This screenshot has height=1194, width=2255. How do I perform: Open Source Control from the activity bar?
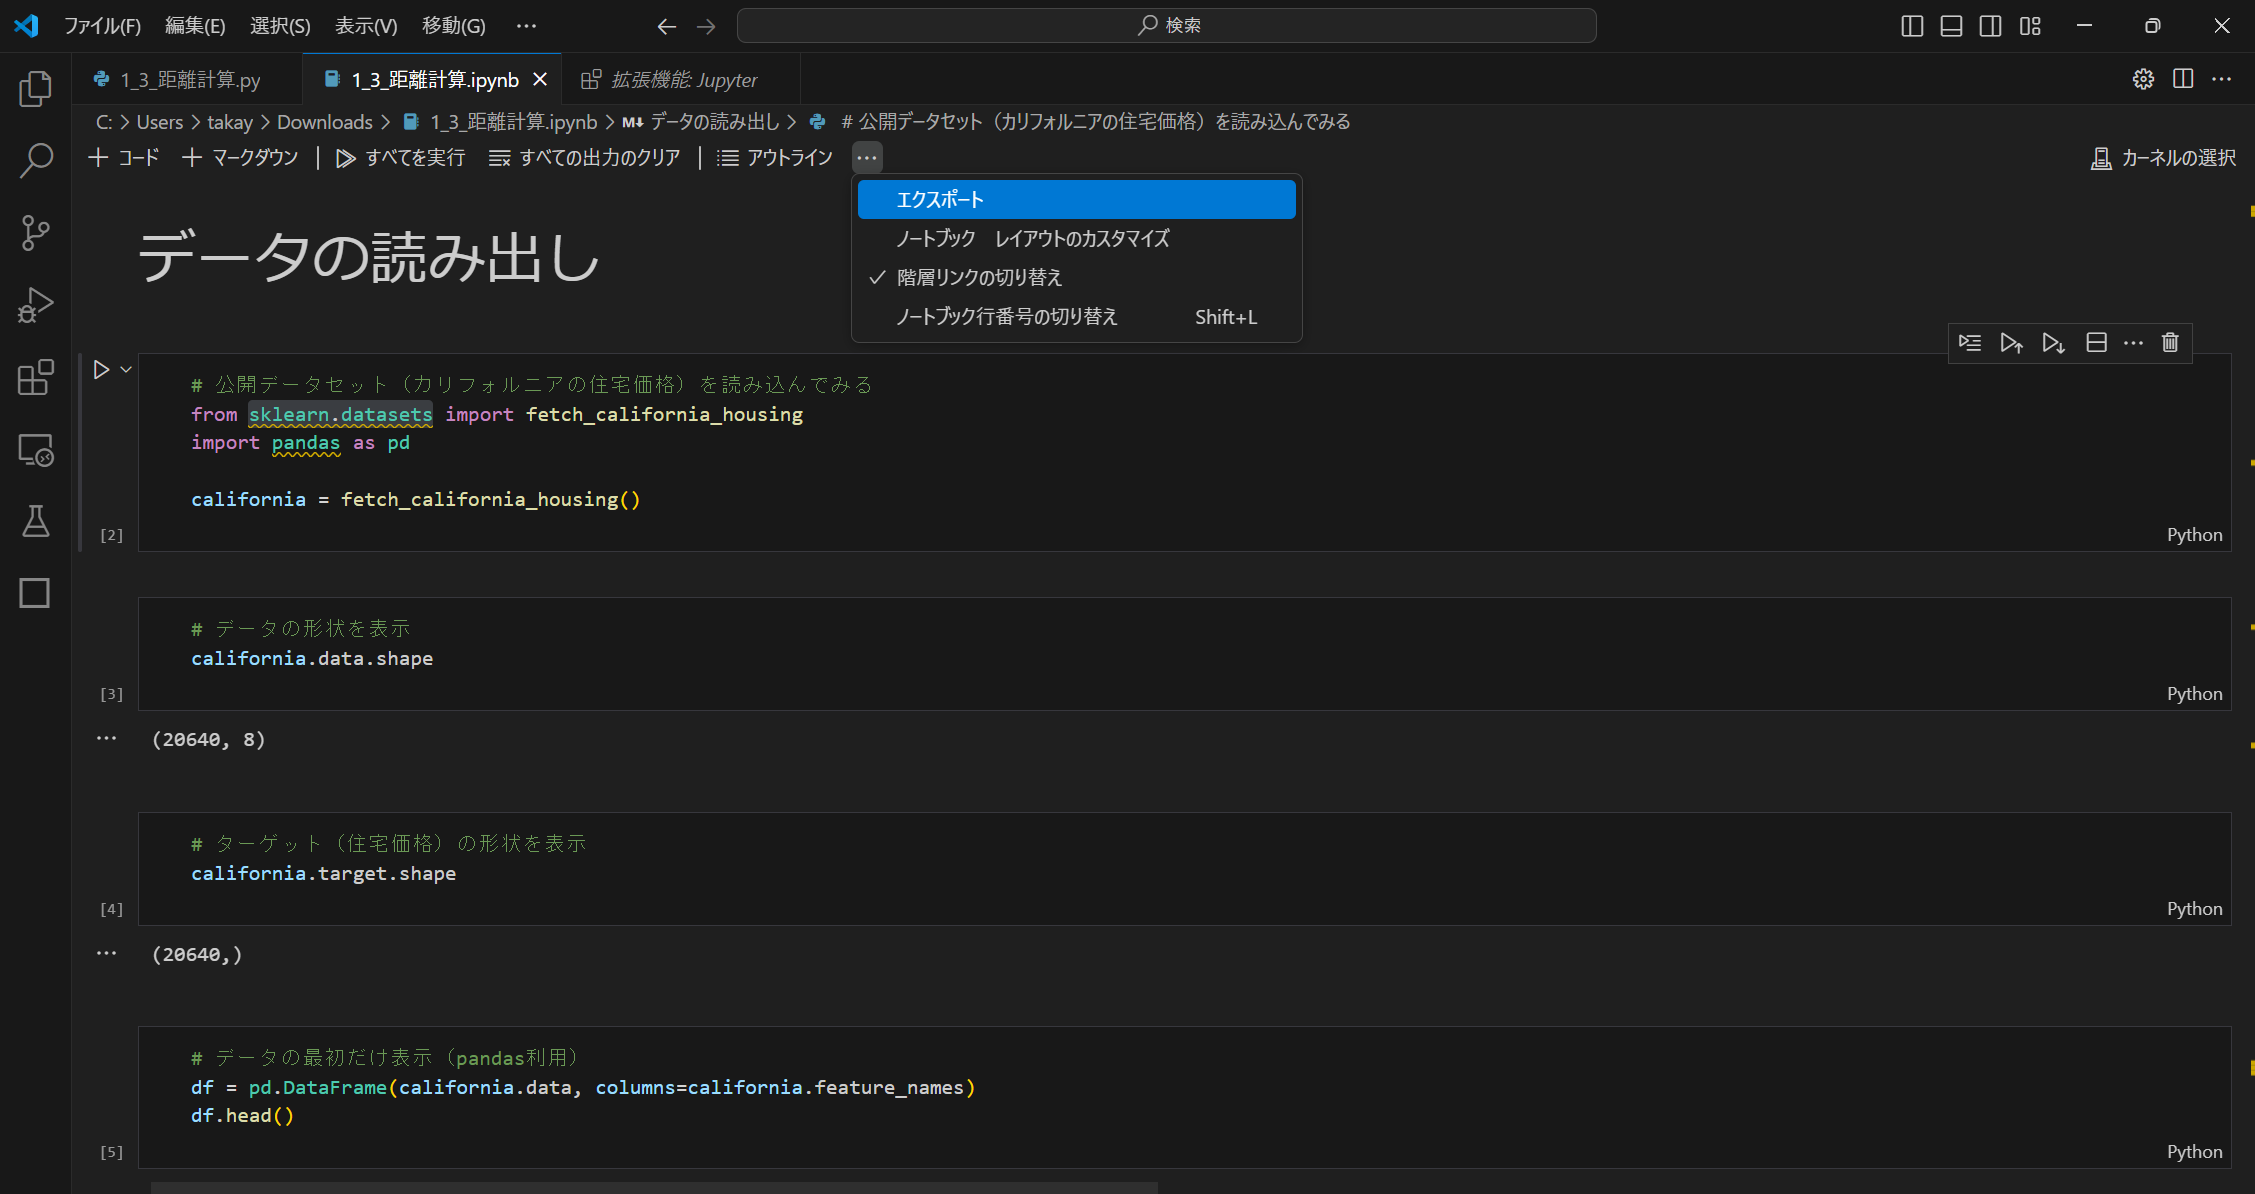[35, 232]
